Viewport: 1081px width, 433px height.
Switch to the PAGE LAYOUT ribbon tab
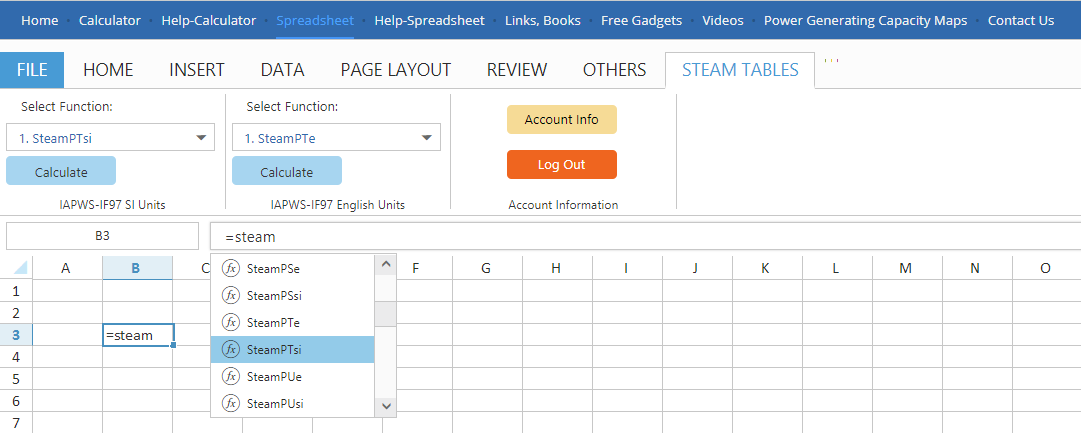396,70
